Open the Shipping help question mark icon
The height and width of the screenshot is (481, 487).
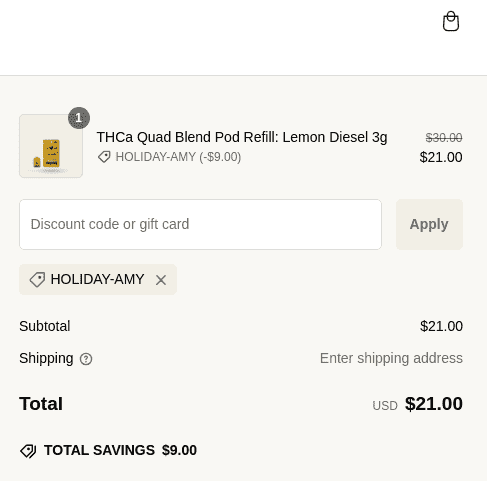pos(86,359)
